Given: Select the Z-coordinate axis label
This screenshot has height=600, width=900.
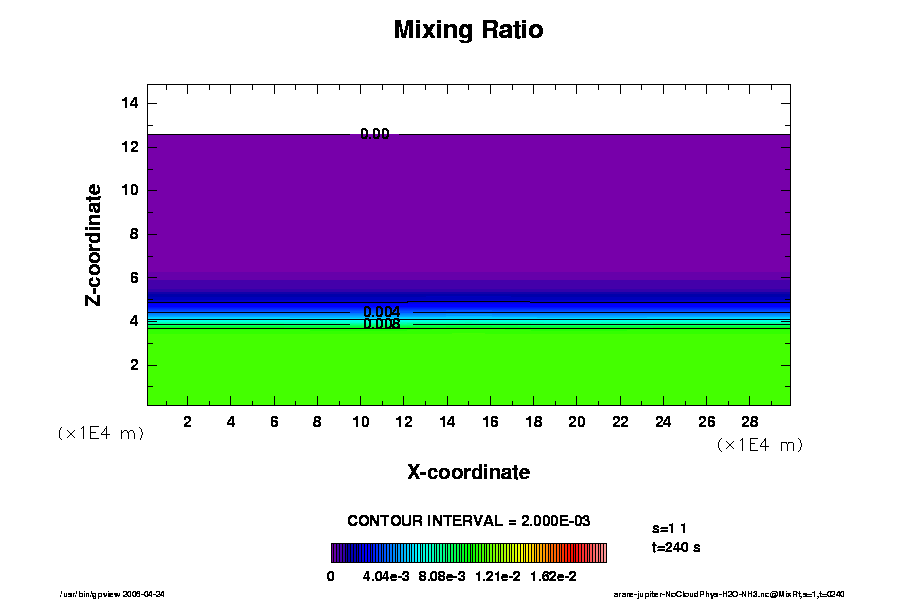Looking at the screenshot, I should (94, 244).
